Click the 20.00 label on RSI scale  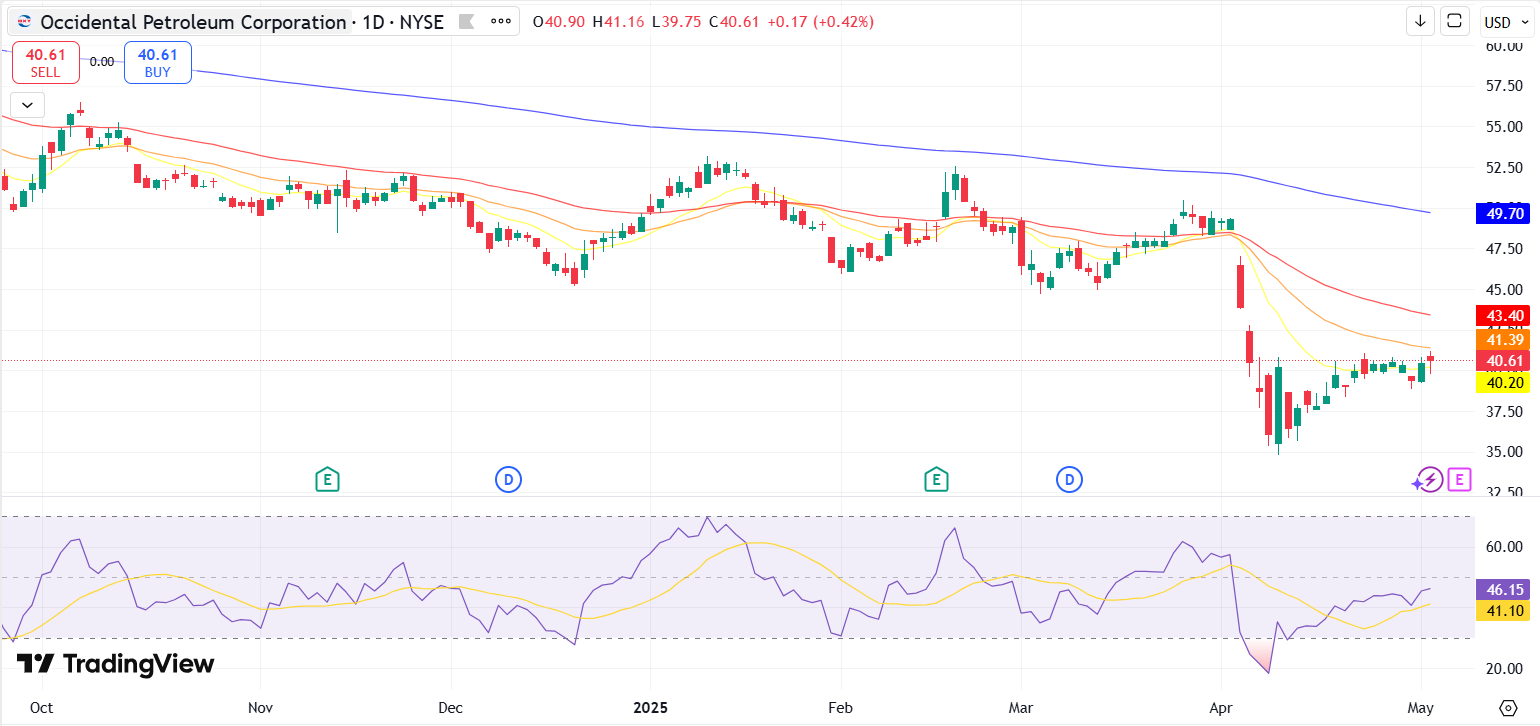click(x=1504, y=668)
